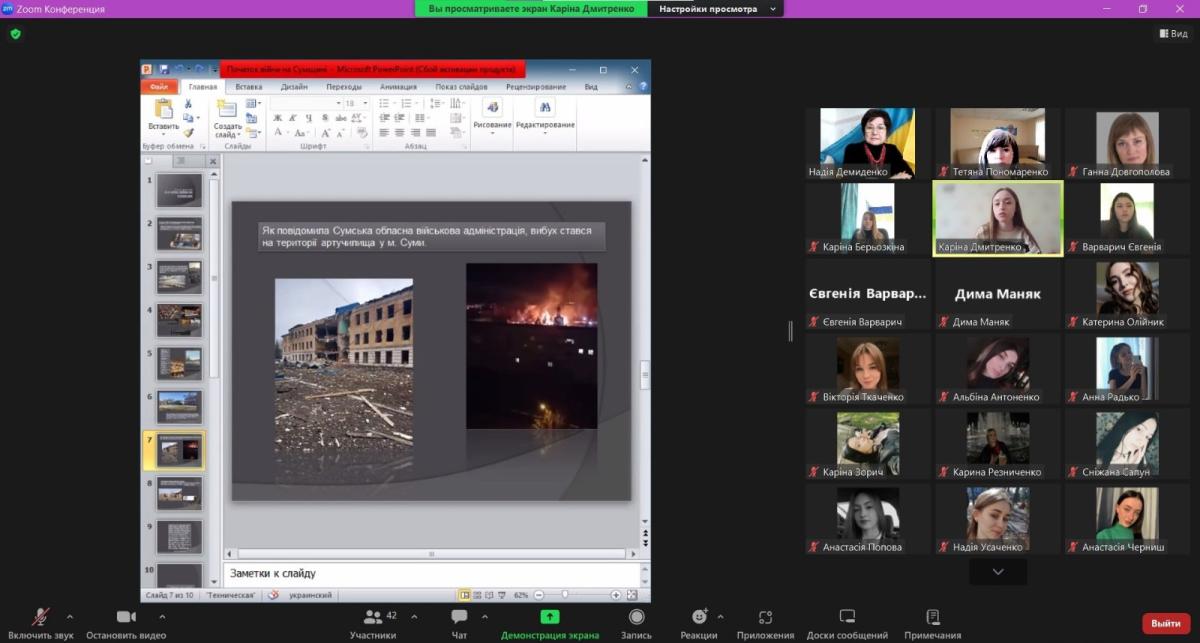Open Доски сообщений whiteboards

847,618
